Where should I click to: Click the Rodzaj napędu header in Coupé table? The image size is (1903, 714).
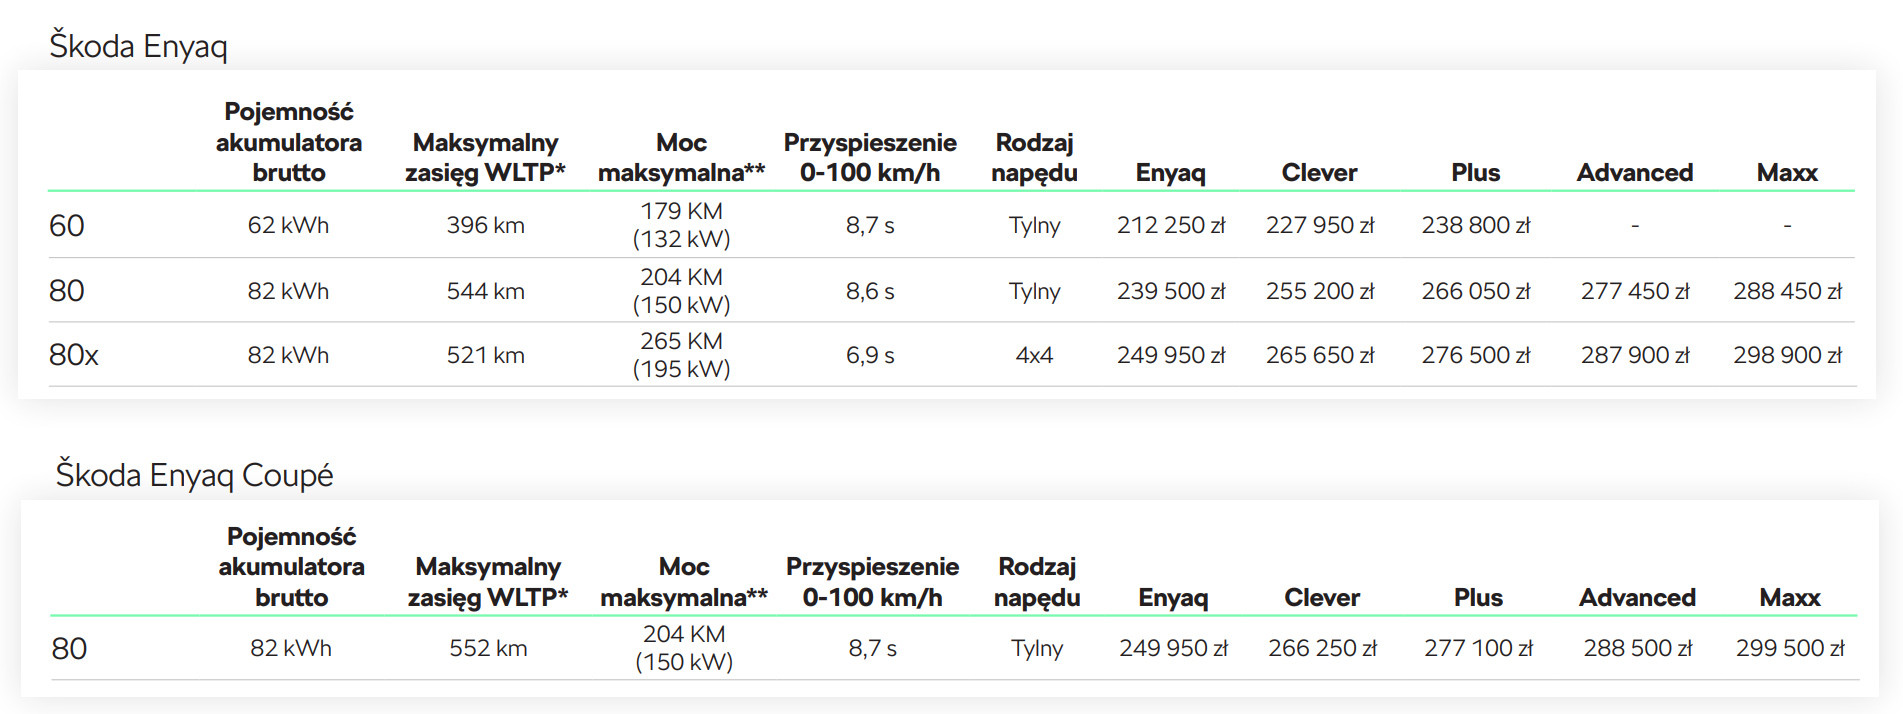(x=1036, y=582)
